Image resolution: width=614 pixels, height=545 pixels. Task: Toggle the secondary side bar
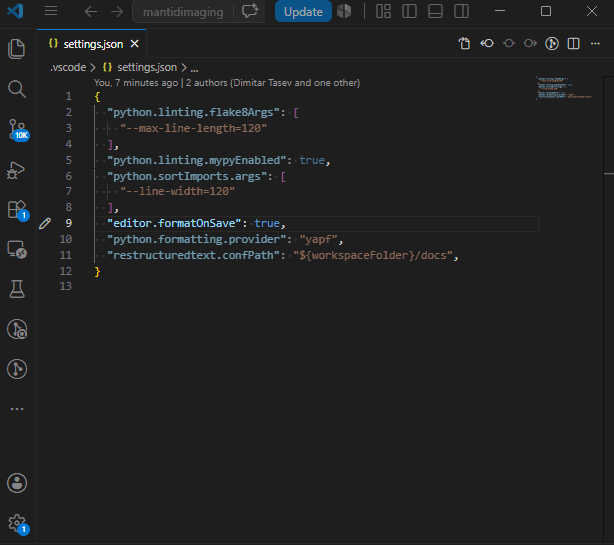click(461, 11)
